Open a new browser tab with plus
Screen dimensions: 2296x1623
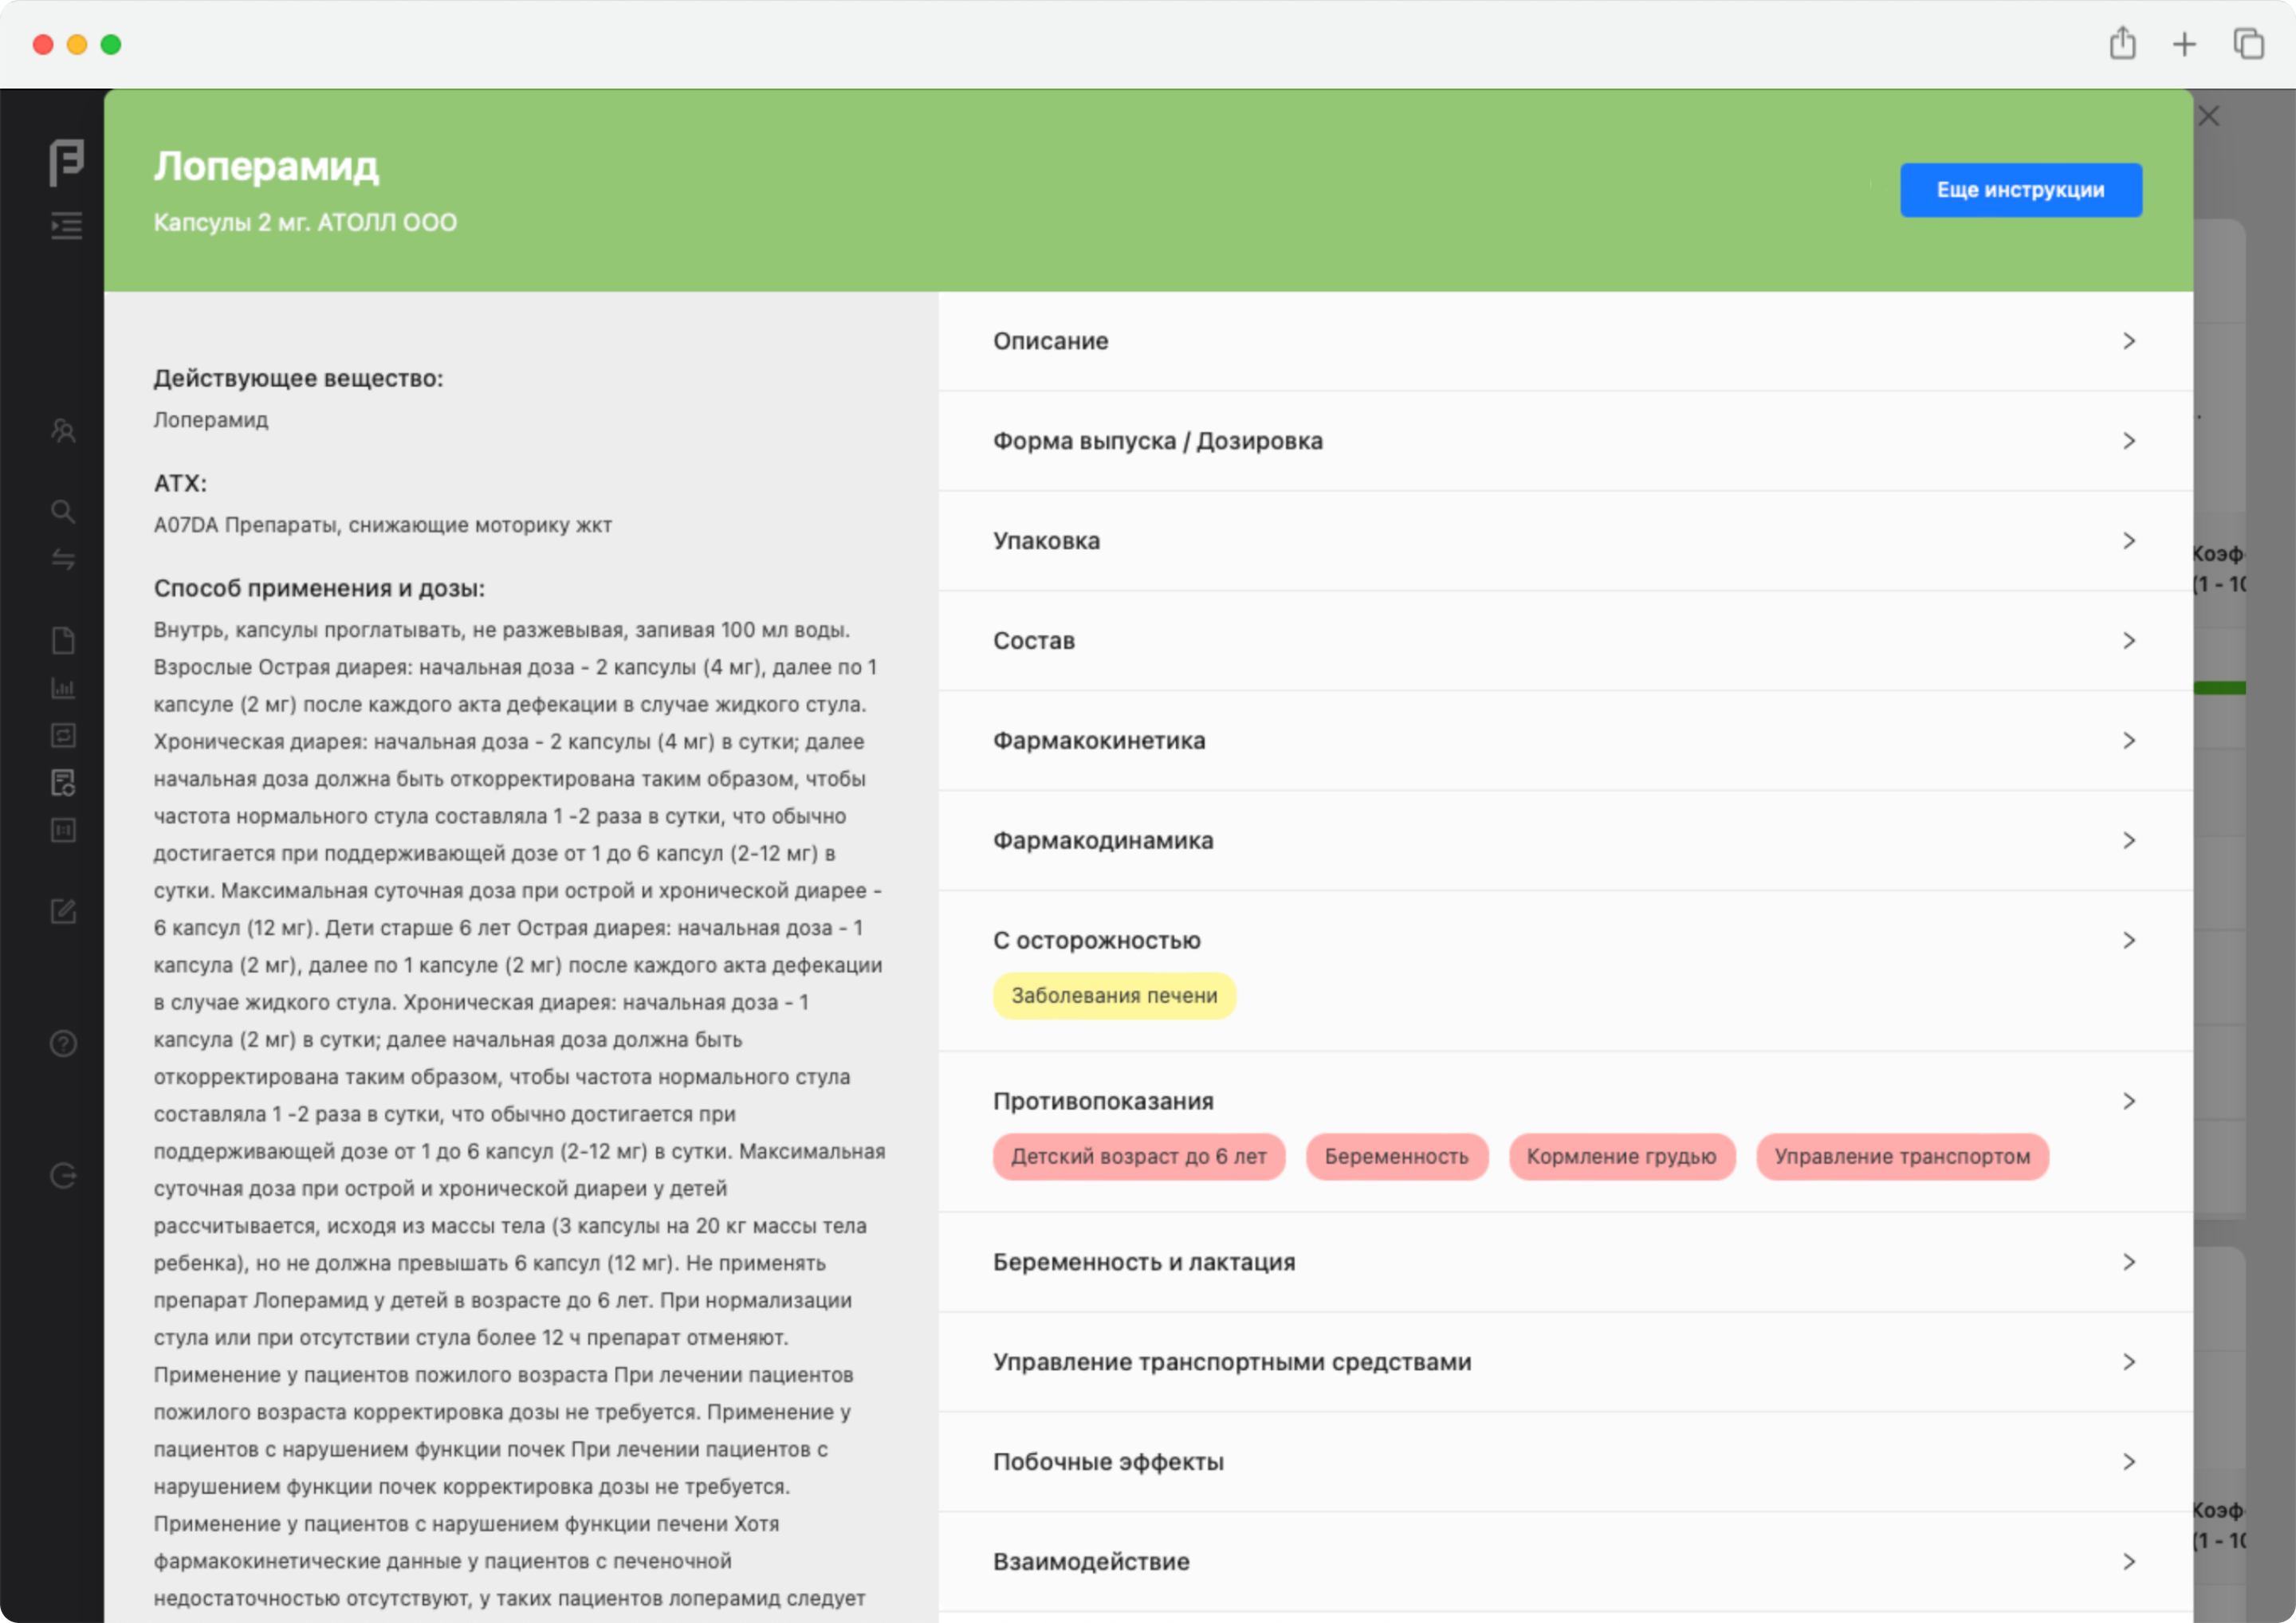(x=2184, y=44)
